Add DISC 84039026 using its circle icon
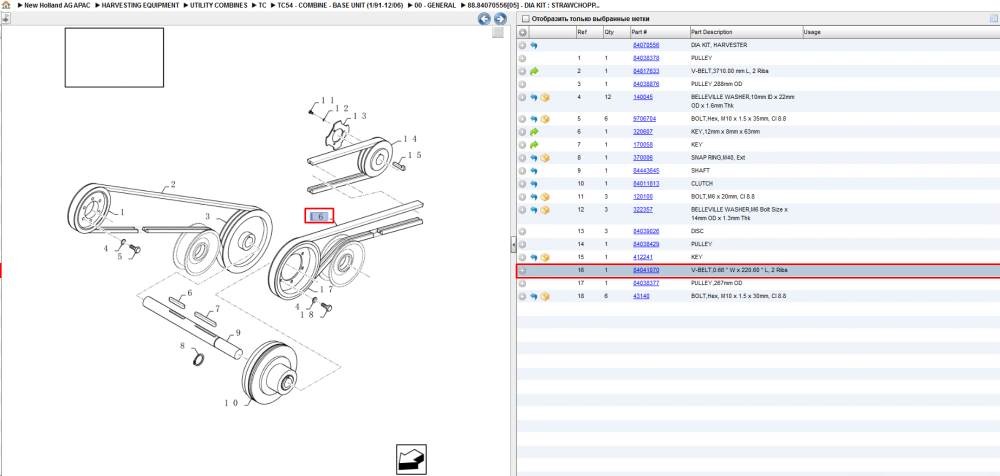Screen dimensions: 1000x476 pos(522,232)
